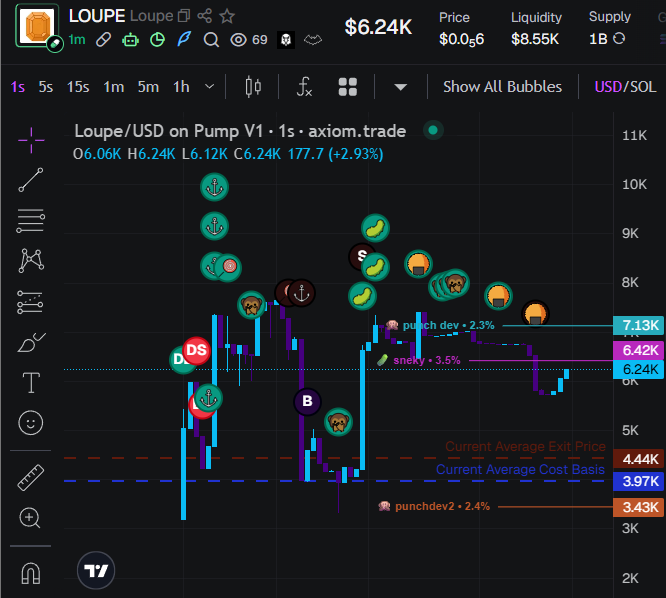Screen dimensions: 666x598
Task: Expand the timeframe dropdown chevron
Action: [209, 87]
